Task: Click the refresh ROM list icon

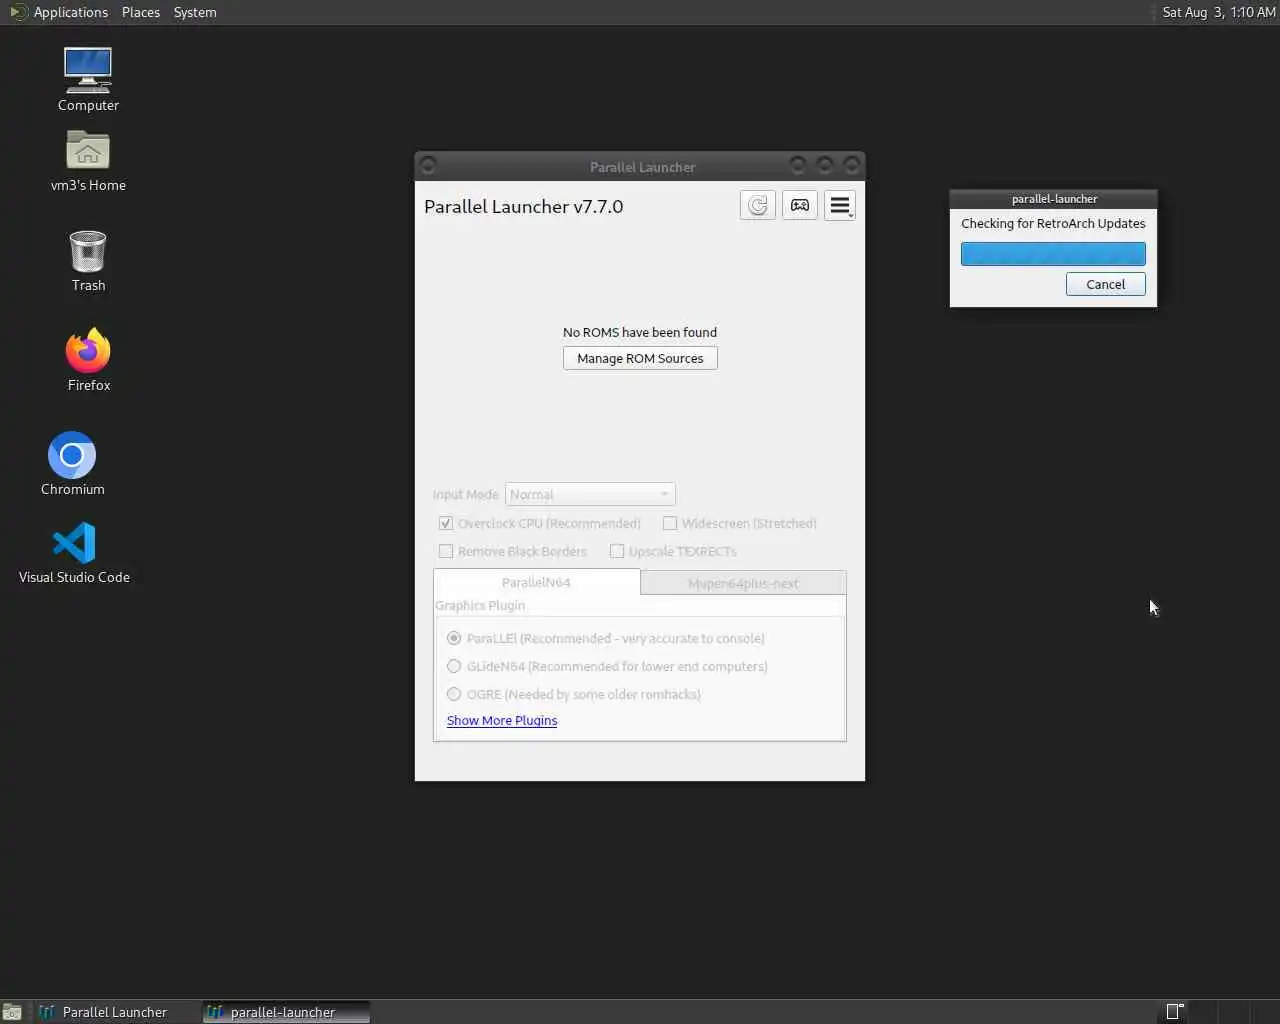Action: pos(758,205)
